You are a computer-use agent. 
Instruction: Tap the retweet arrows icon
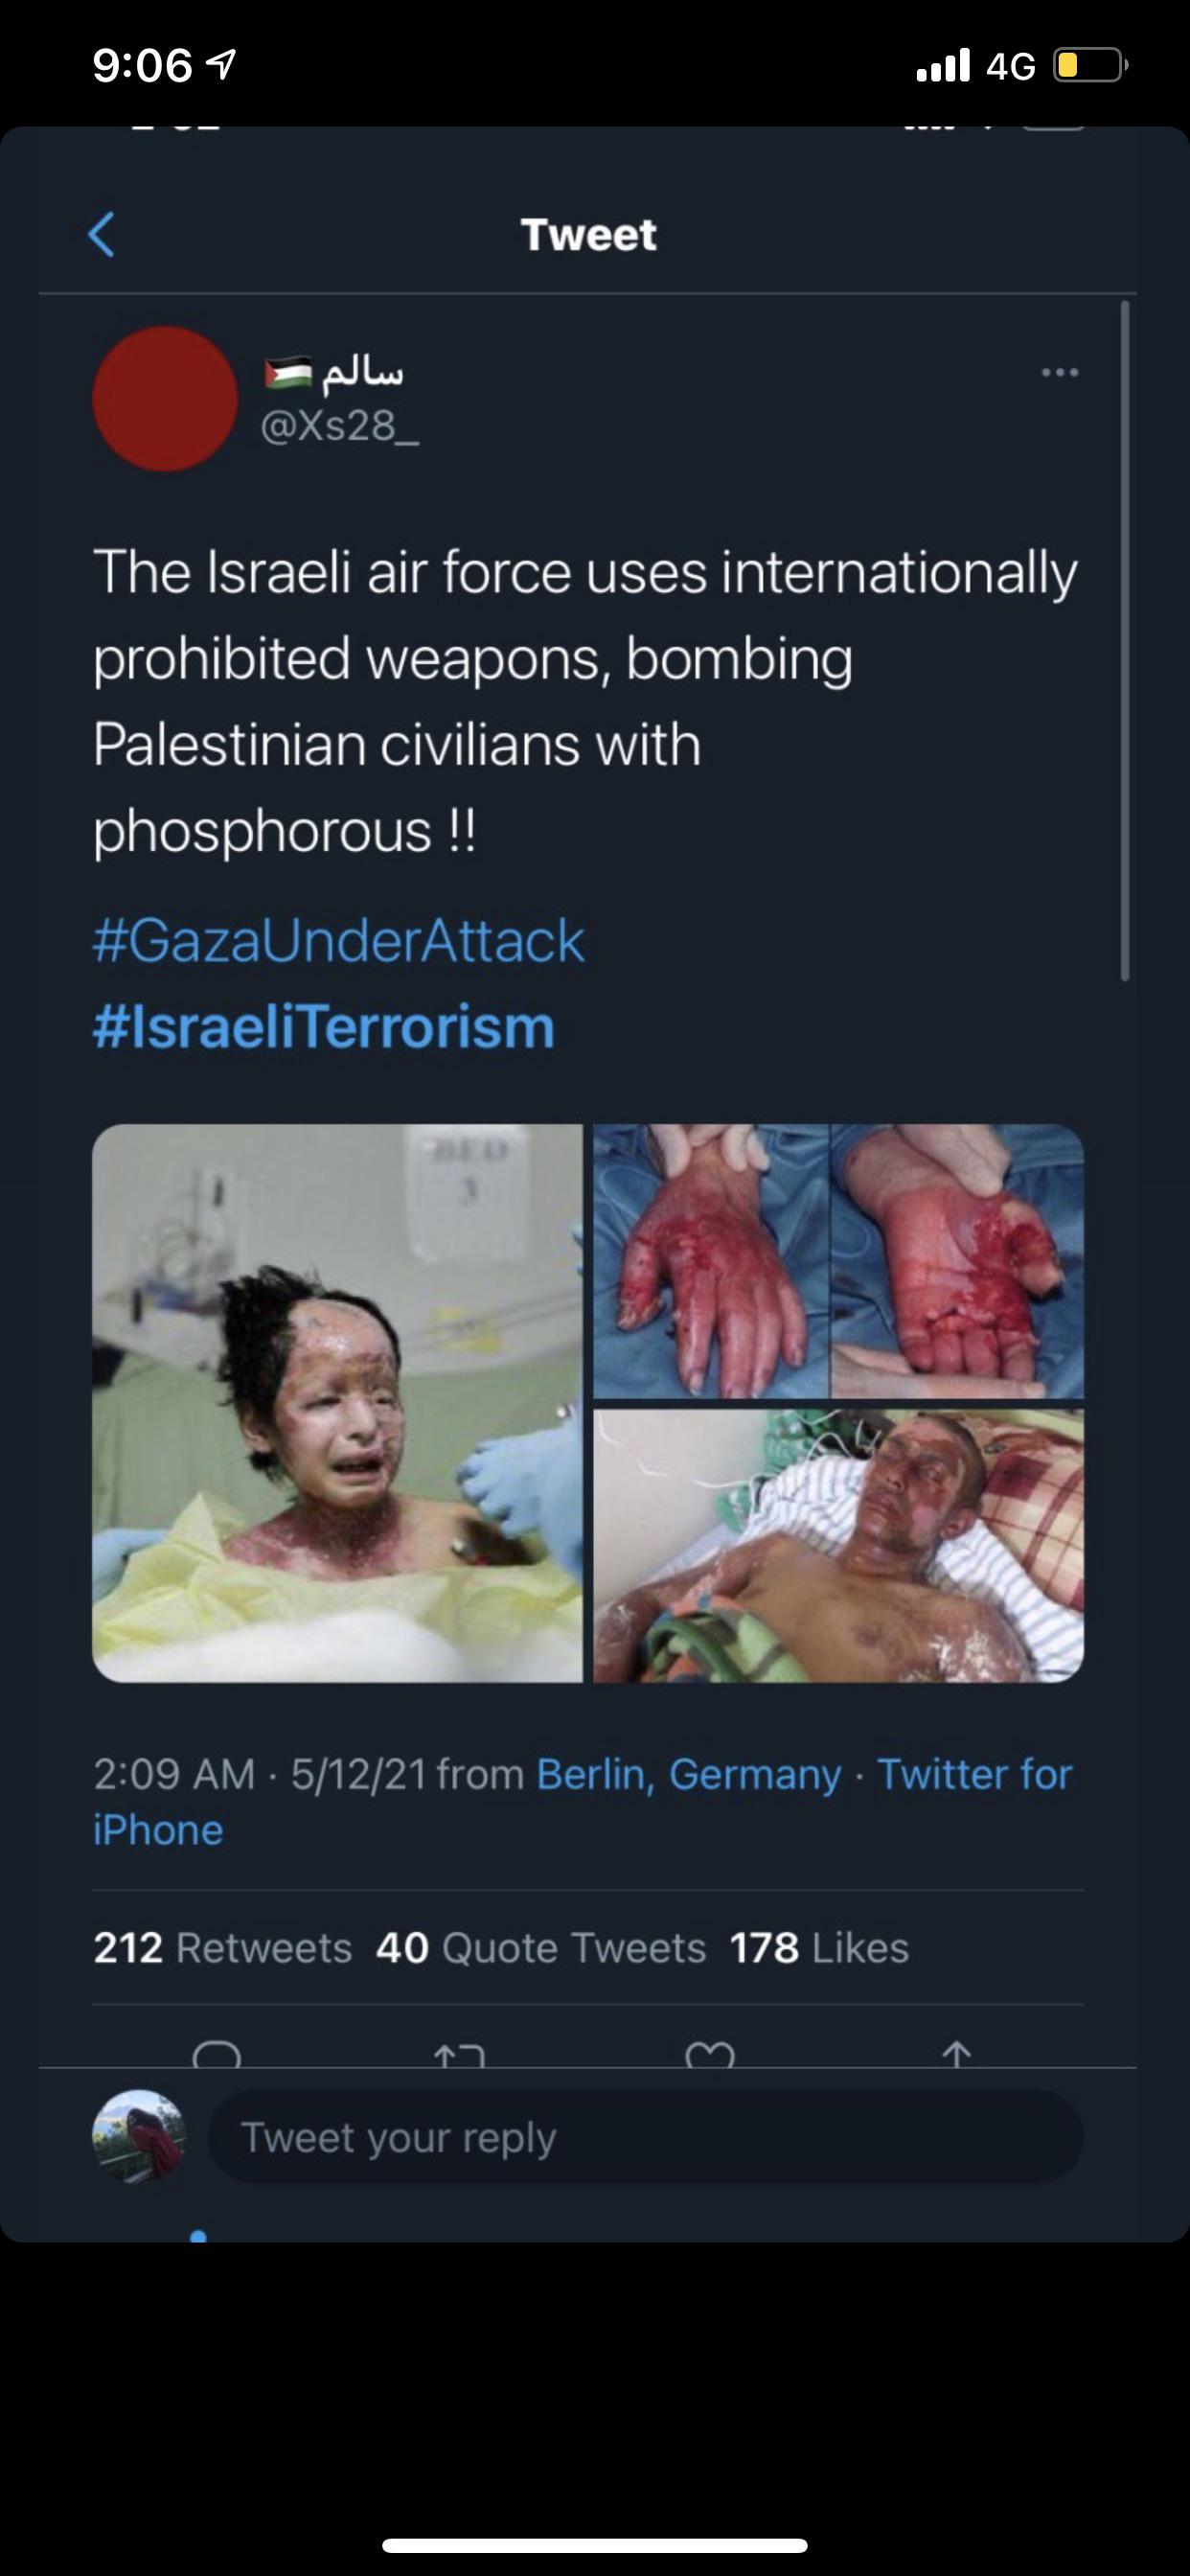(459, 2054)
